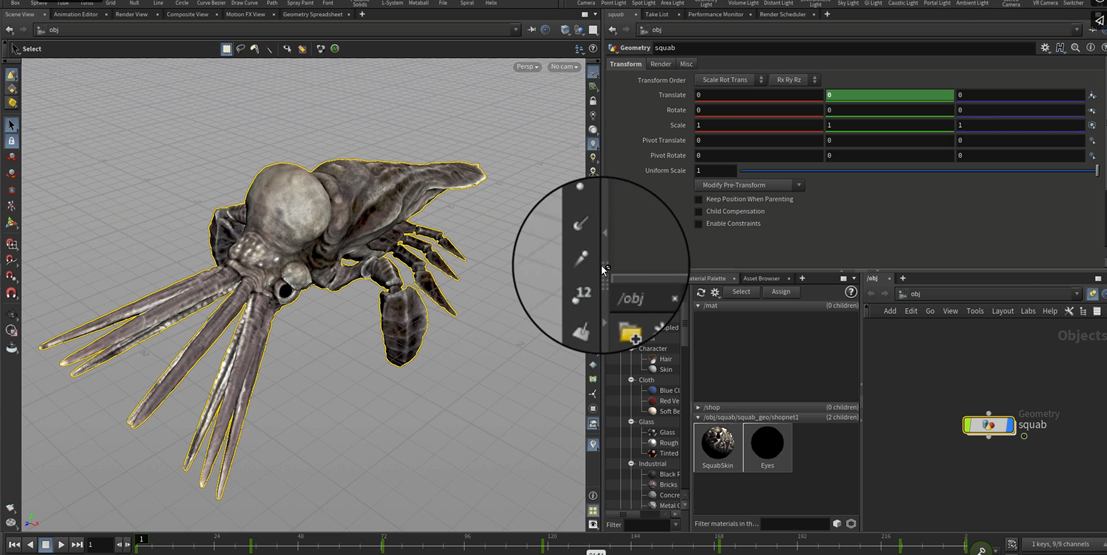Click the lock icon on viewport right toolbar

(x=593, y=101)
